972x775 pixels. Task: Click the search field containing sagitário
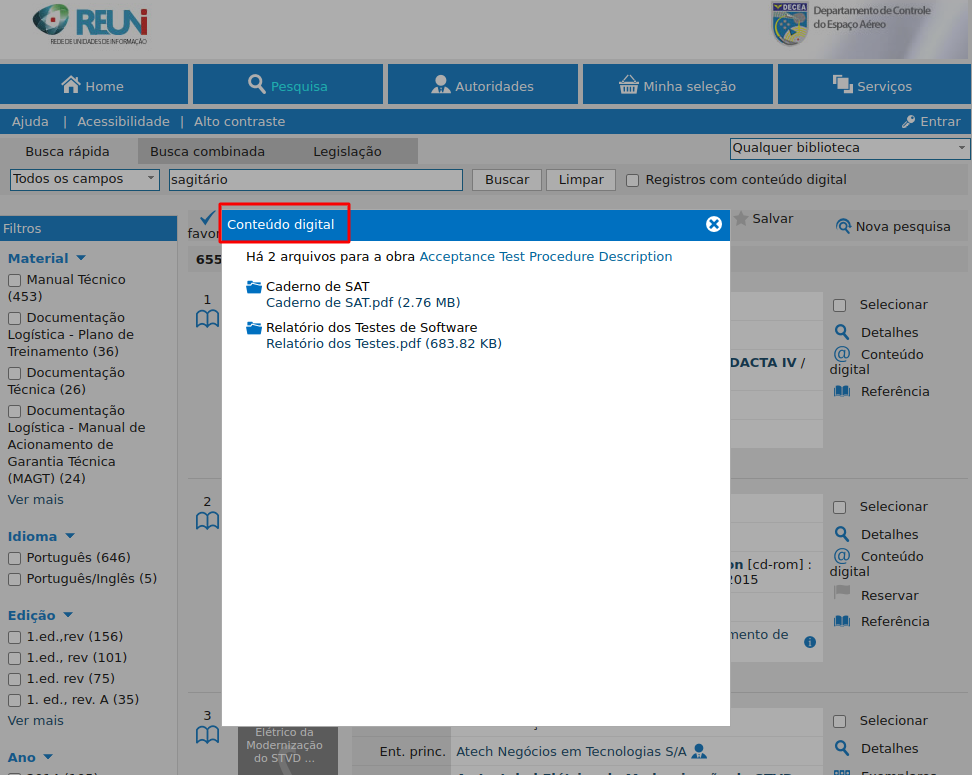pyautogui.click(x=316, y=180)
